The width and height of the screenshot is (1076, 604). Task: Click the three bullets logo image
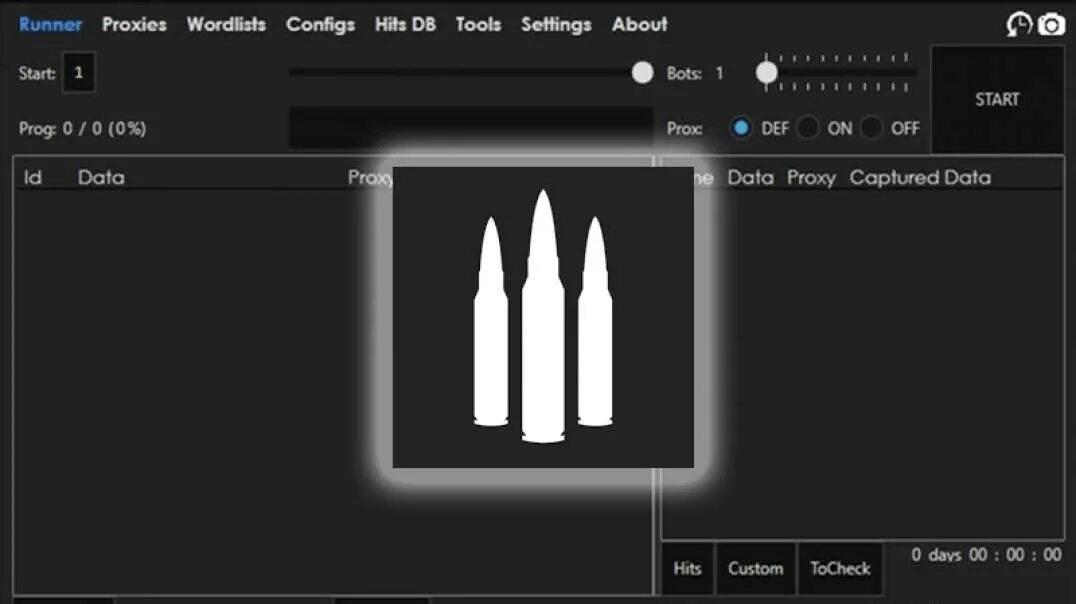[543, 317]
